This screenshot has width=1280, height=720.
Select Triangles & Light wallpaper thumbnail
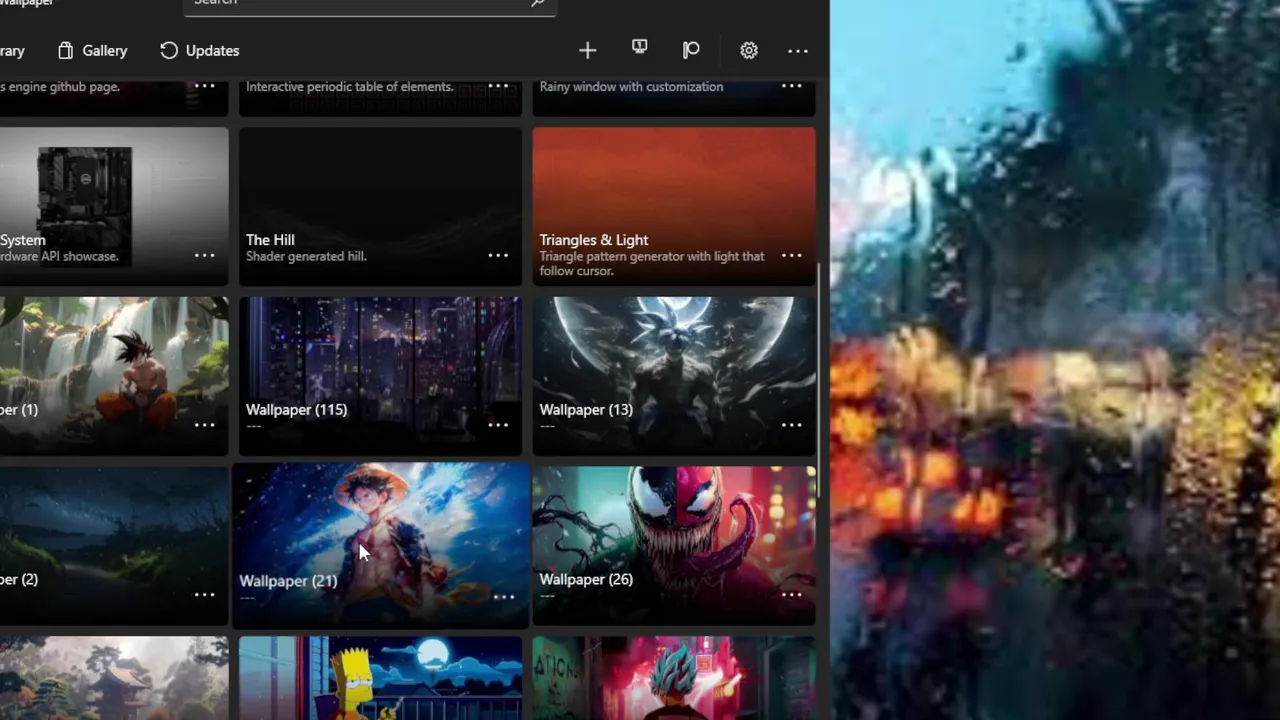pyautogui.click(x=674, y=206)
